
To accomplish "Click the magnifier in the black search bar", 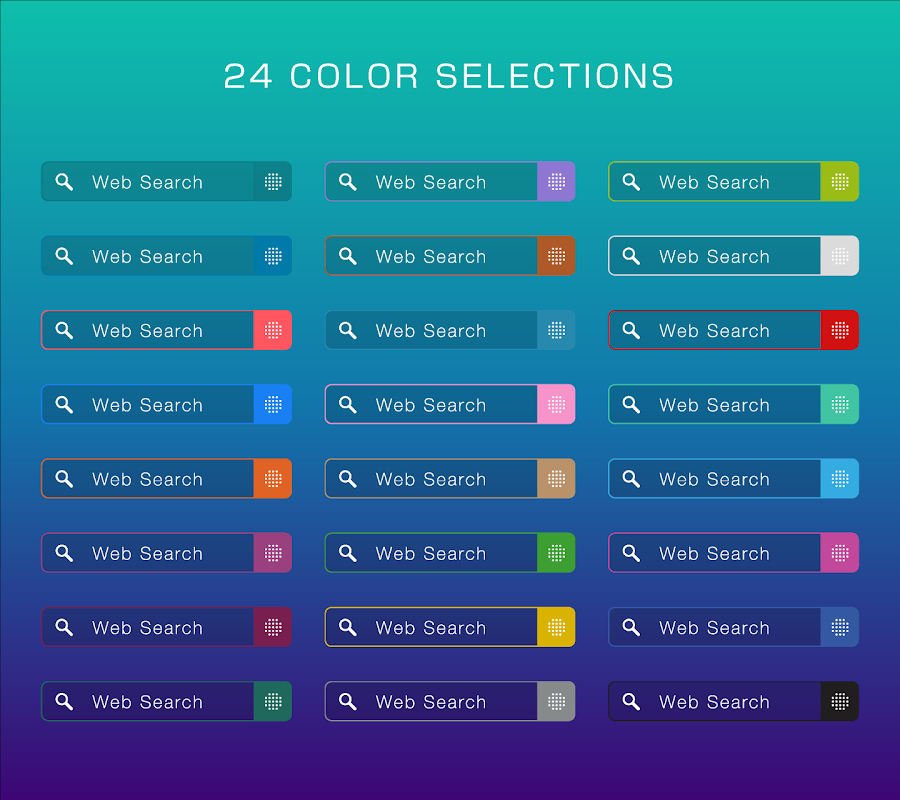I will pyautogui.click(x=631, y=701).
